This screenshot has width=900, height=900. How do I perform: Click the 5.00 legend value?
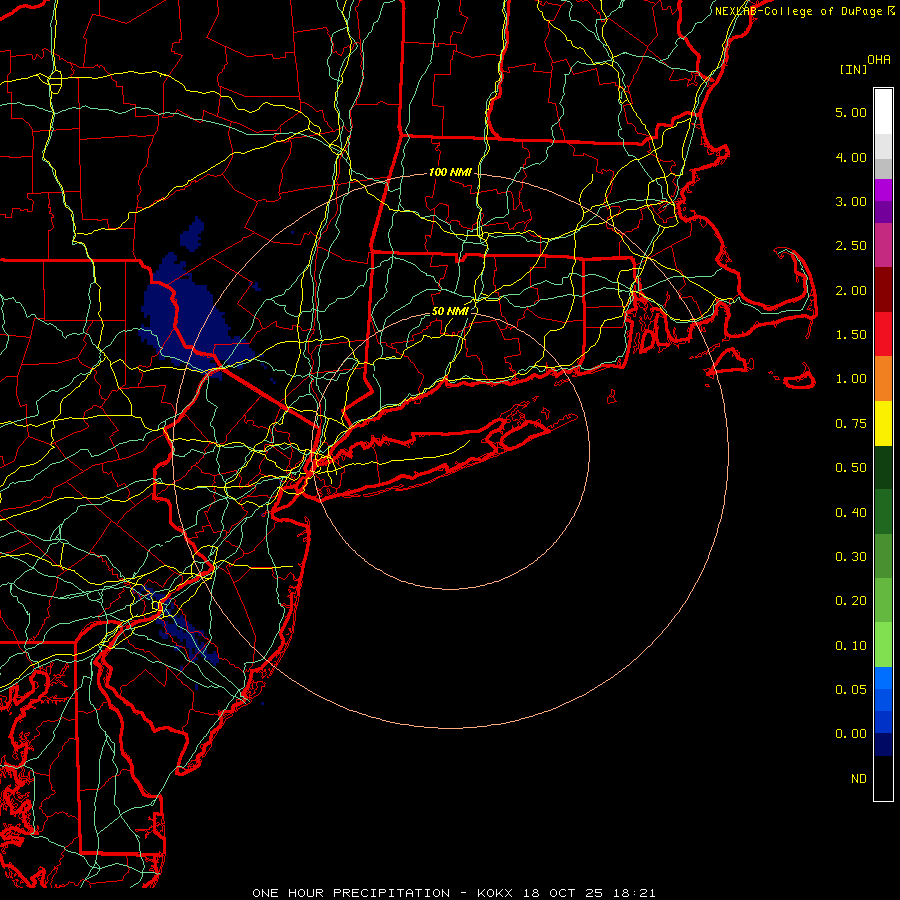[851, 112]
